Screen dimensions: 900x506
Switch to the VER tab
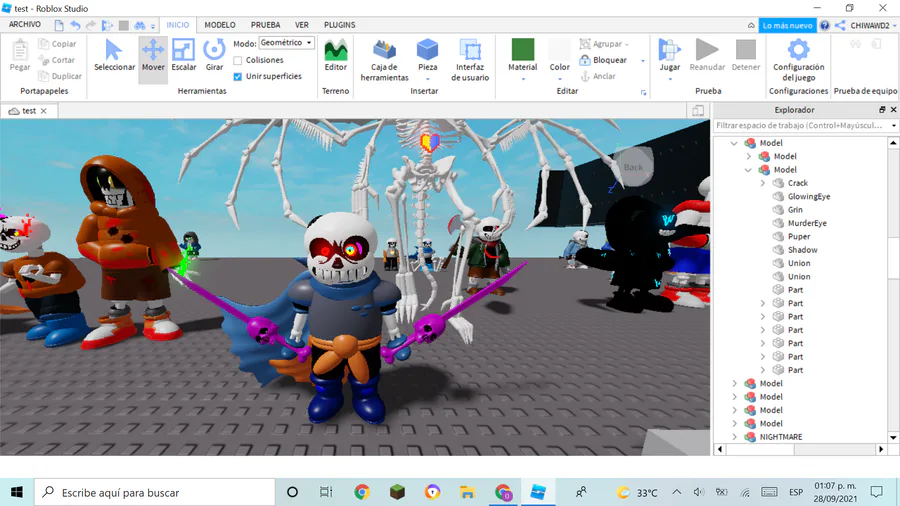pos(302,25)
